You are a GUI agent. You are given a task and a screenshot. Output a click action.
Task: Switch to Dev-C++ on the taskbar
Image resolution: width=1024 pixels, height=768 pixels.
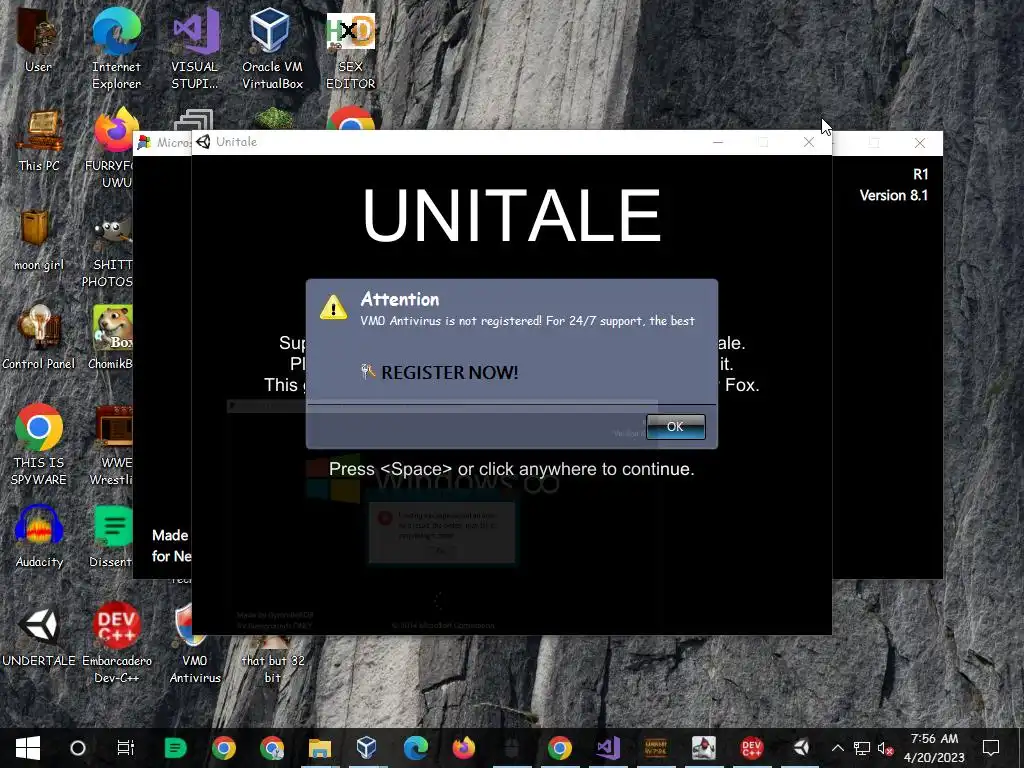point(752,748)
